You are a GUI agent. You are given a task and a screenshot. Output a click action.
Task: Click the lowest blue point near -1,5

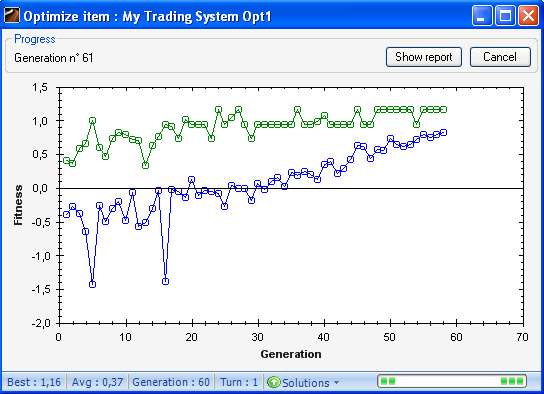pos(92,284)
